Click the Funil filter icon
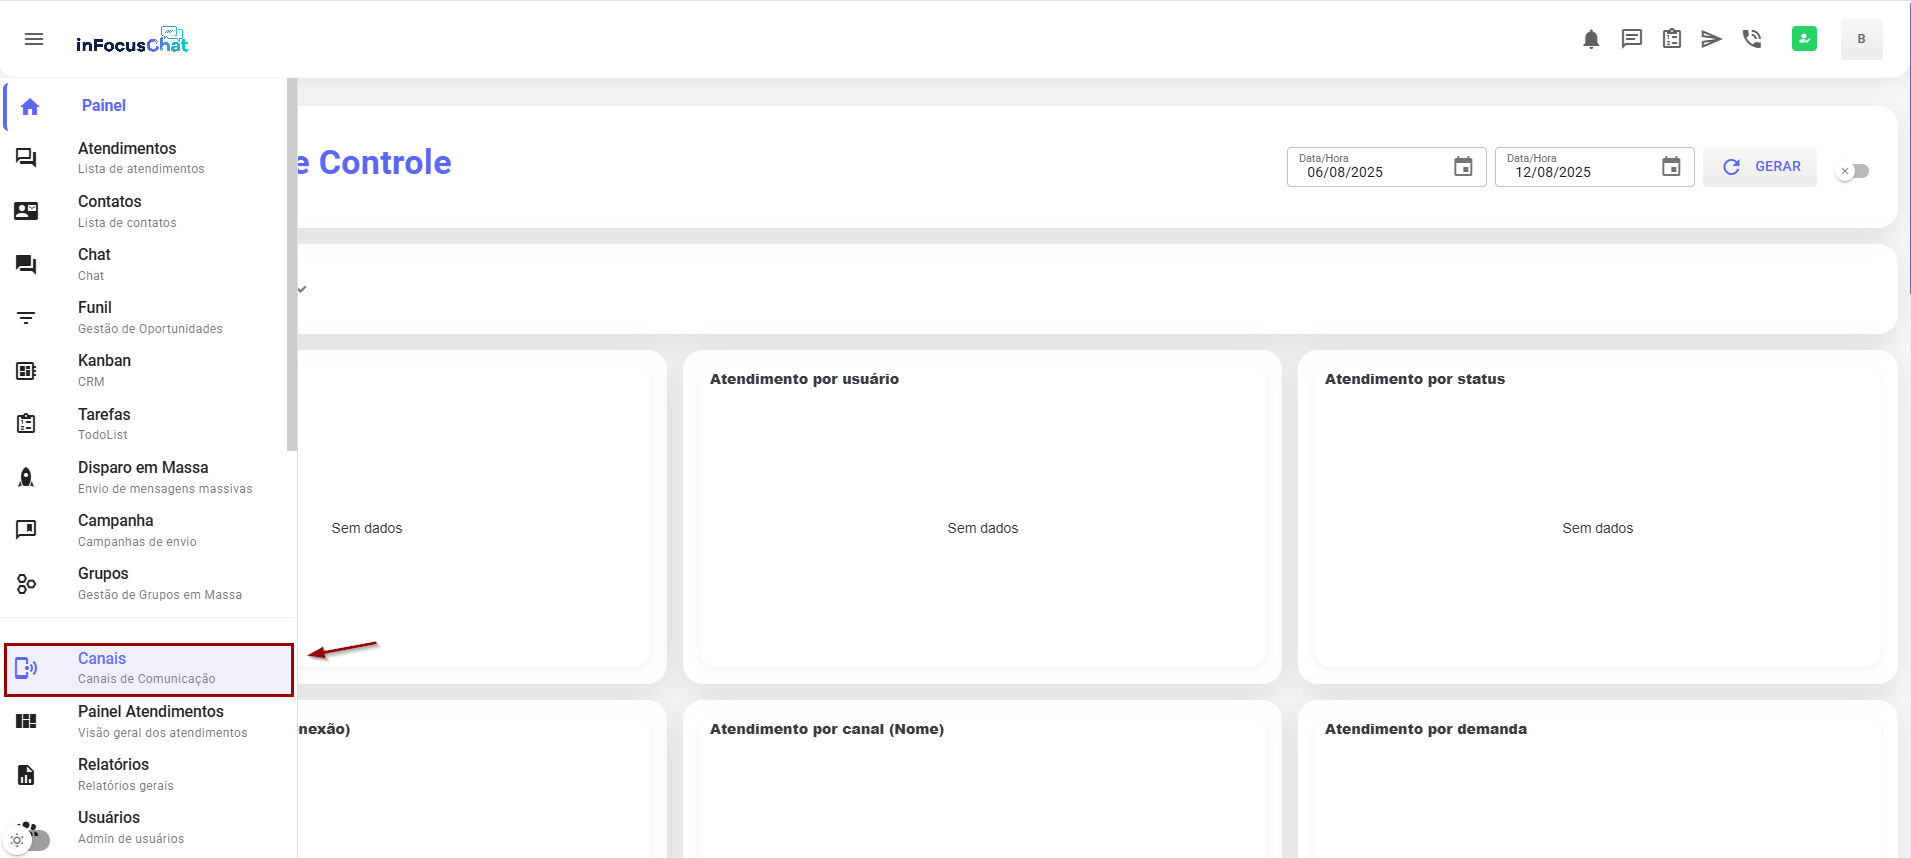 [x=27, y=318]
